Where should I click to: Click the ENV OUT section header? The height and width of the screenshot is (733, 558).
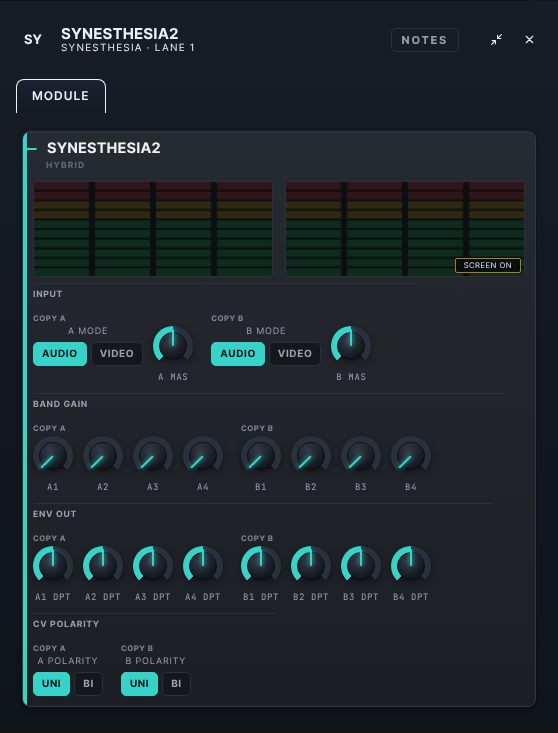point(54,514)
